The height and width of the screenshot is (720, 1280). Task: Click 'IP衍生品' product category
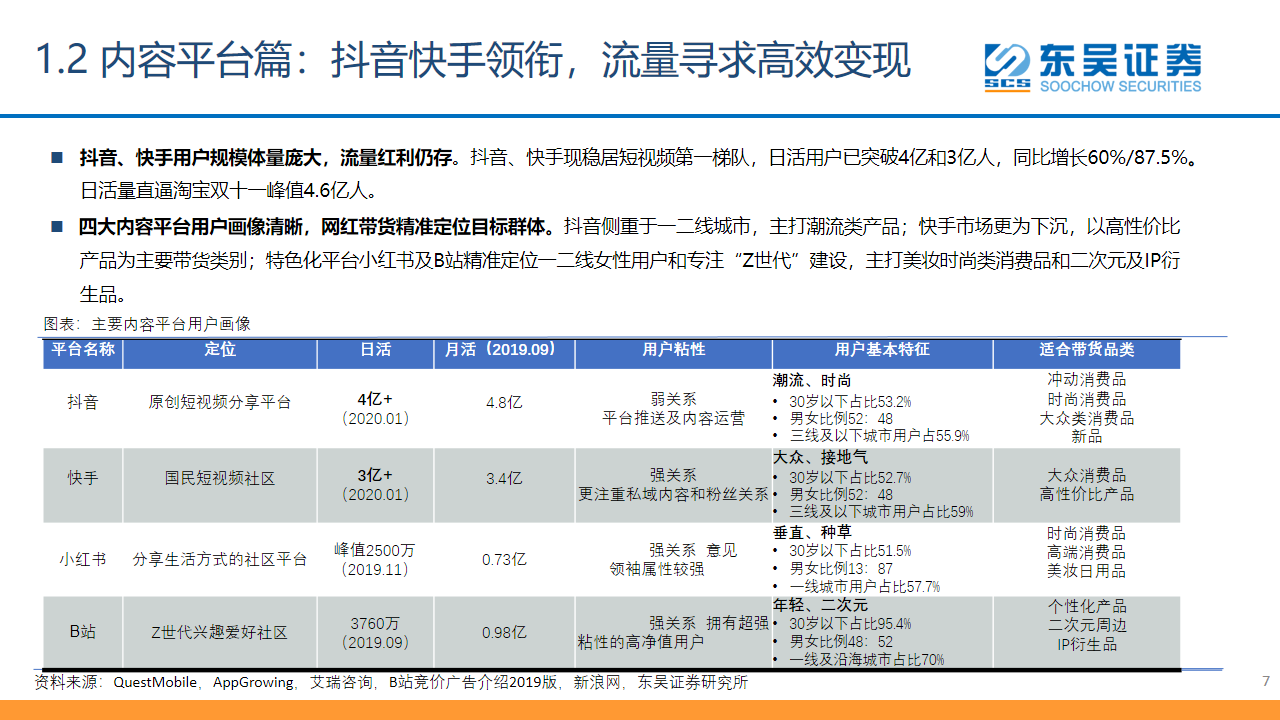click(x=1087, y=644)
